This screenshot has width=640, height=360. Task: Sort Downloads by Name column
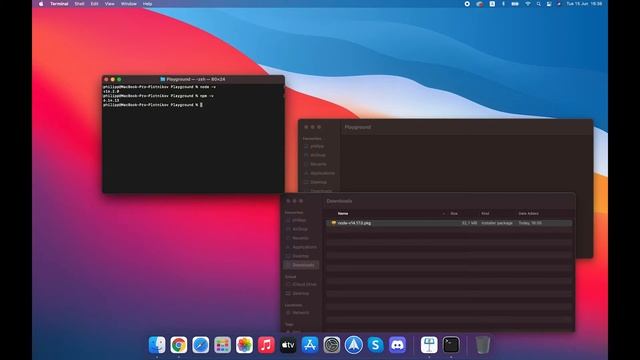click(x=343, y=213)
